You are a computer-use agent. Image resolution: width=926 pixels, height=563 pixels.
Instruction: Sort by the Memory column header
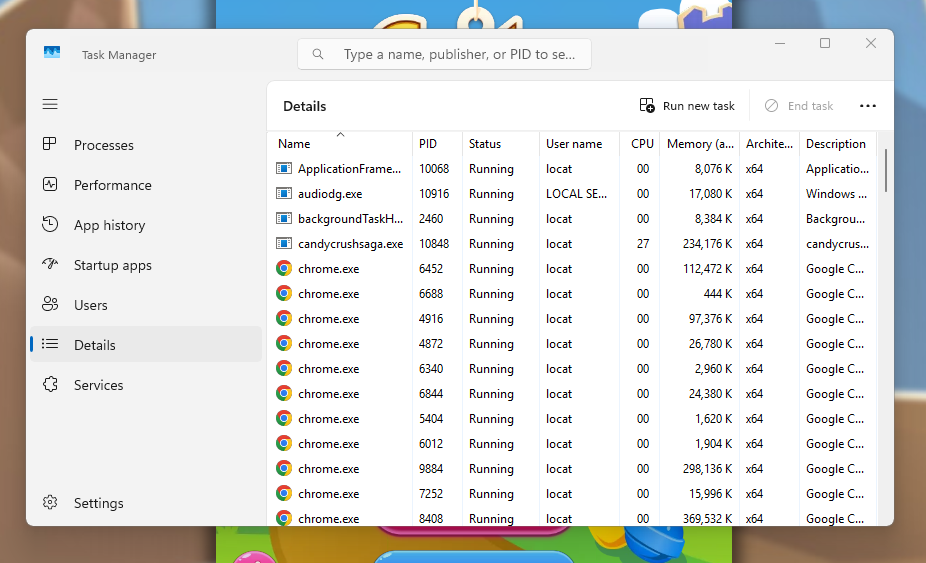point(700,144)
